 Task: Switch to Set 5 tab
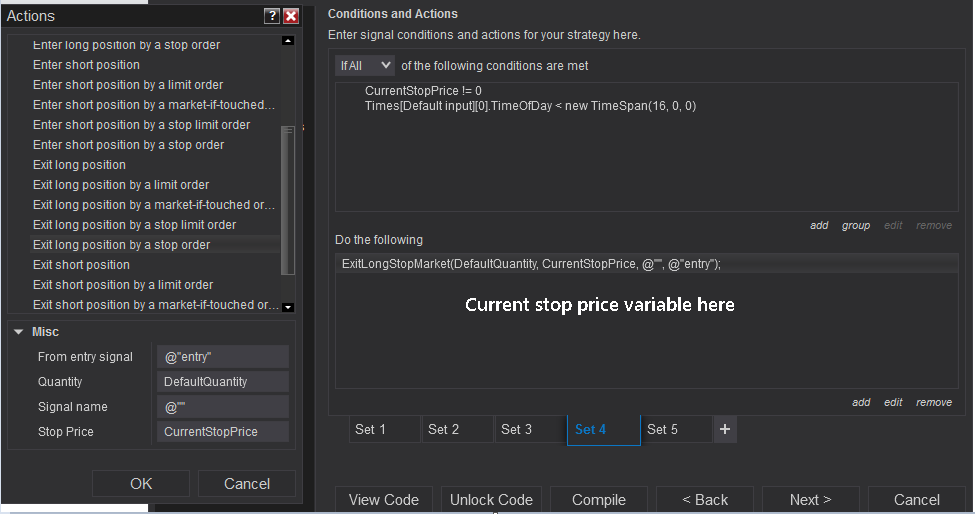(676, 429)
